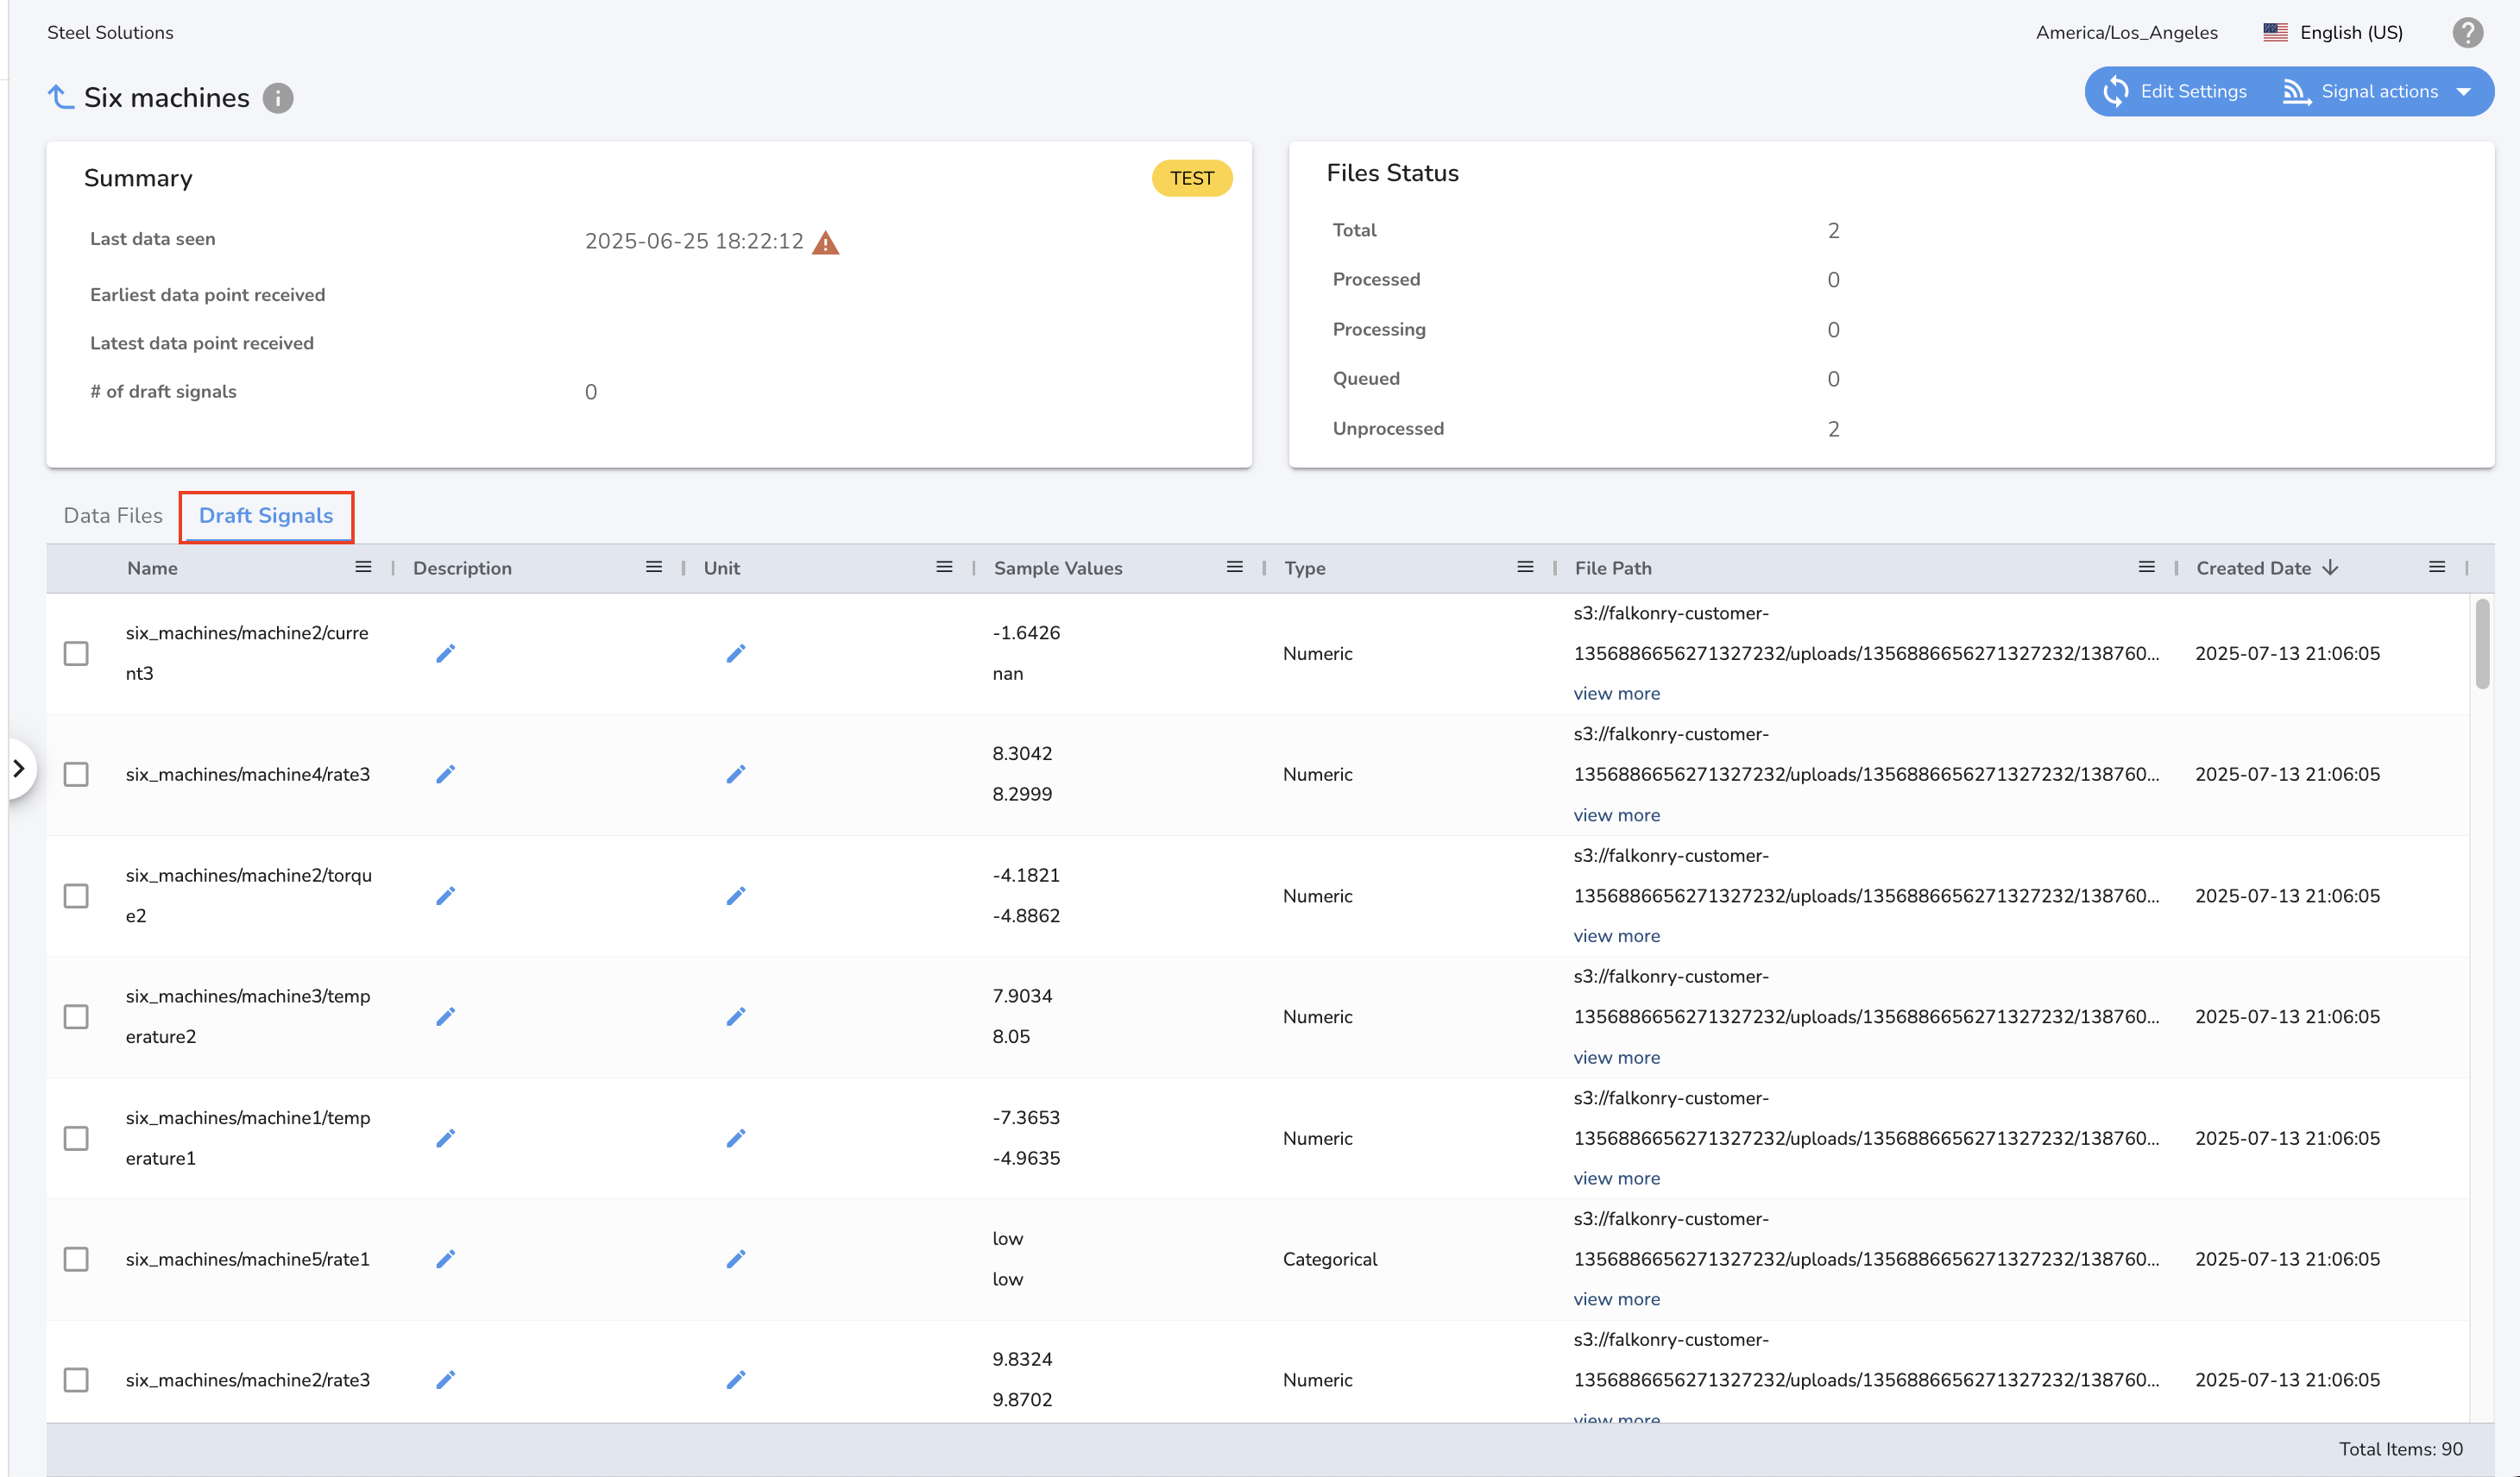Image resolution: width=2520 pixels, height=1477 pixels.
Task: Edit description for six_machines/machine2/current3
Action: pos(446,653)
